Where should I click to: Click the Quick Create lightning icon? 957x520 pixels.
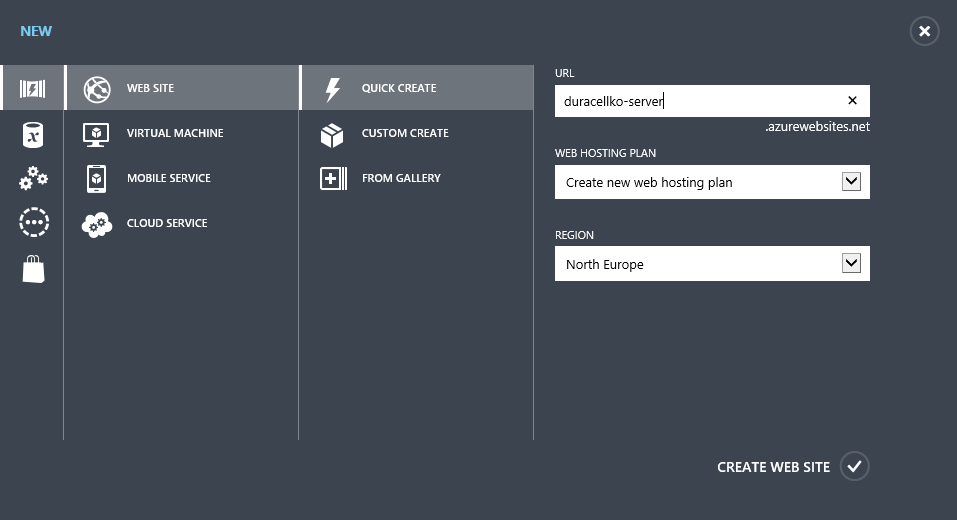pyautogui.click(x=333, y=90)
